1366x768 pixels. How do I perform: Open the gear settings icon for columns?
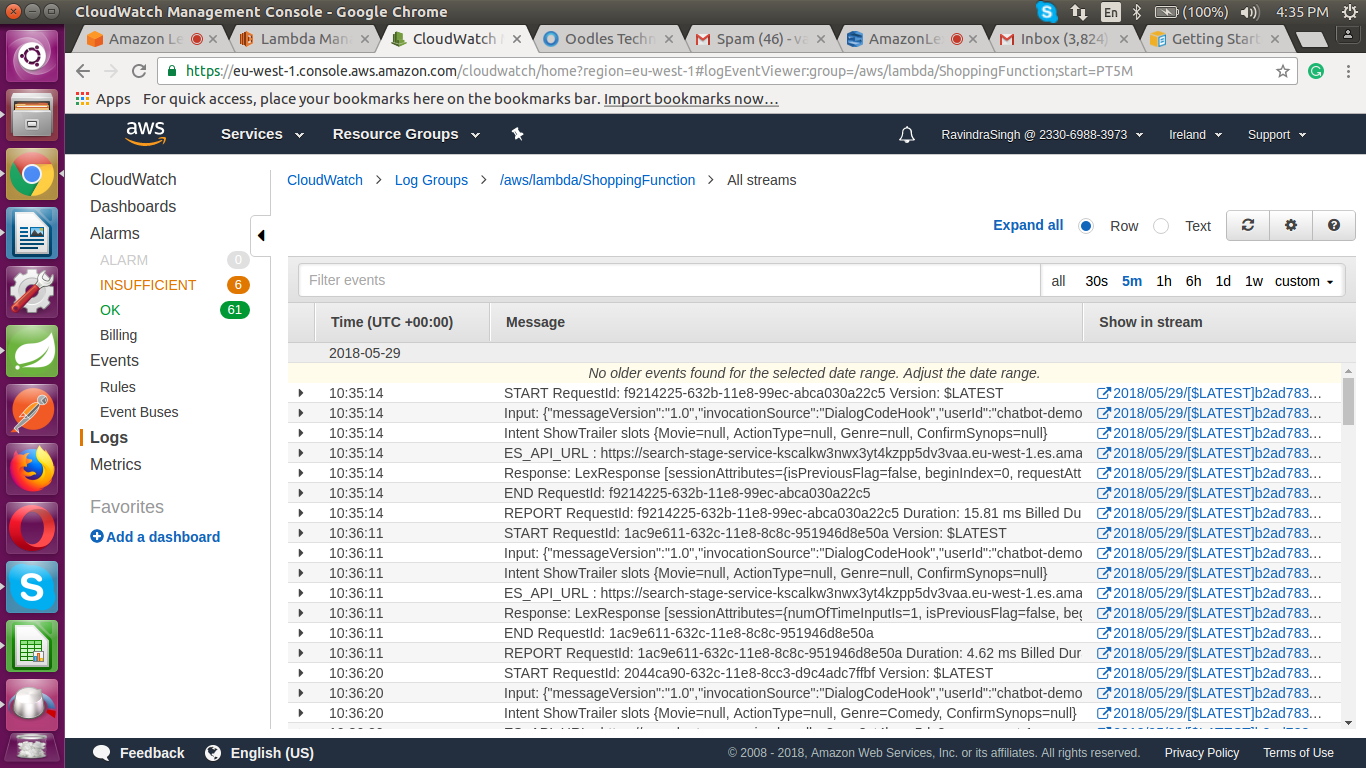click(1291, 225)
